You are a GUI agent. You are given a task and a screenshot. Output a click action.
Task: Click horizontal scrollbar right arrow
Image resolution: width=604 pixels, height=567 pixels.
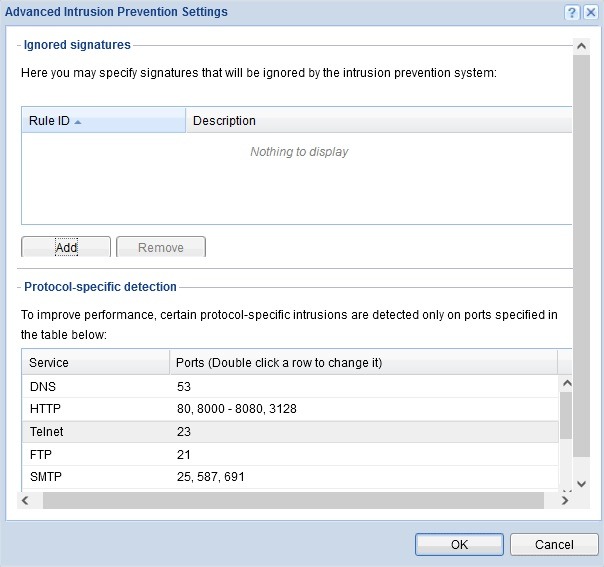coord(565,500)
